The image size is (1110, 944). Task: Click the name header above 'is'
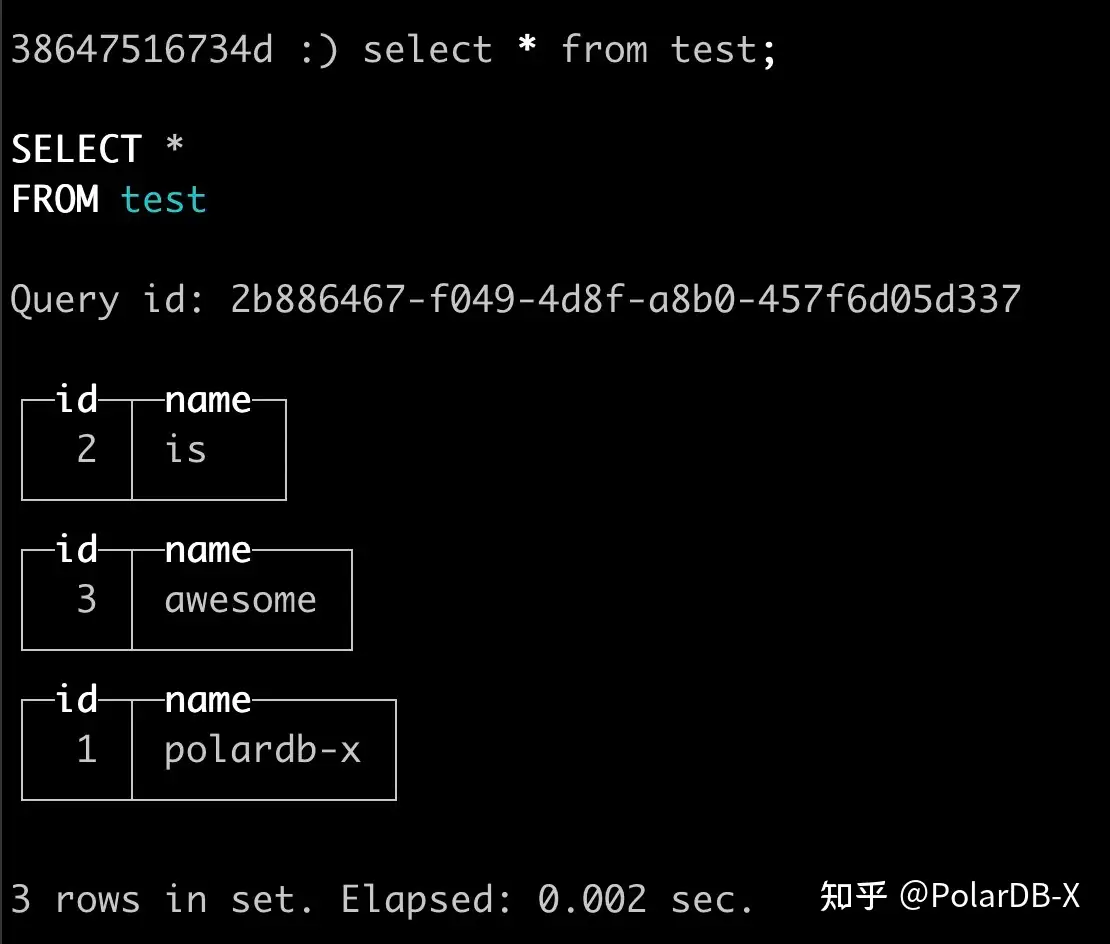tap(208, 400)
